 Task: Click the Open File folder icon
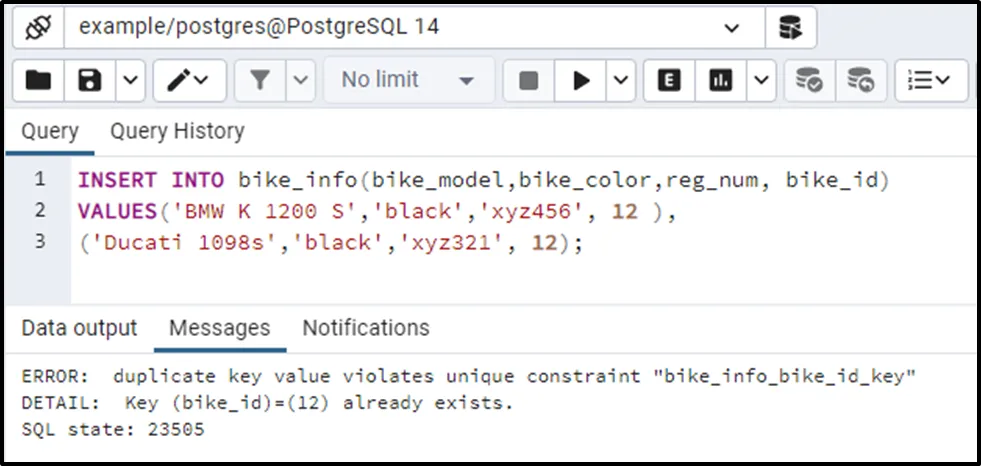[38, 80]
